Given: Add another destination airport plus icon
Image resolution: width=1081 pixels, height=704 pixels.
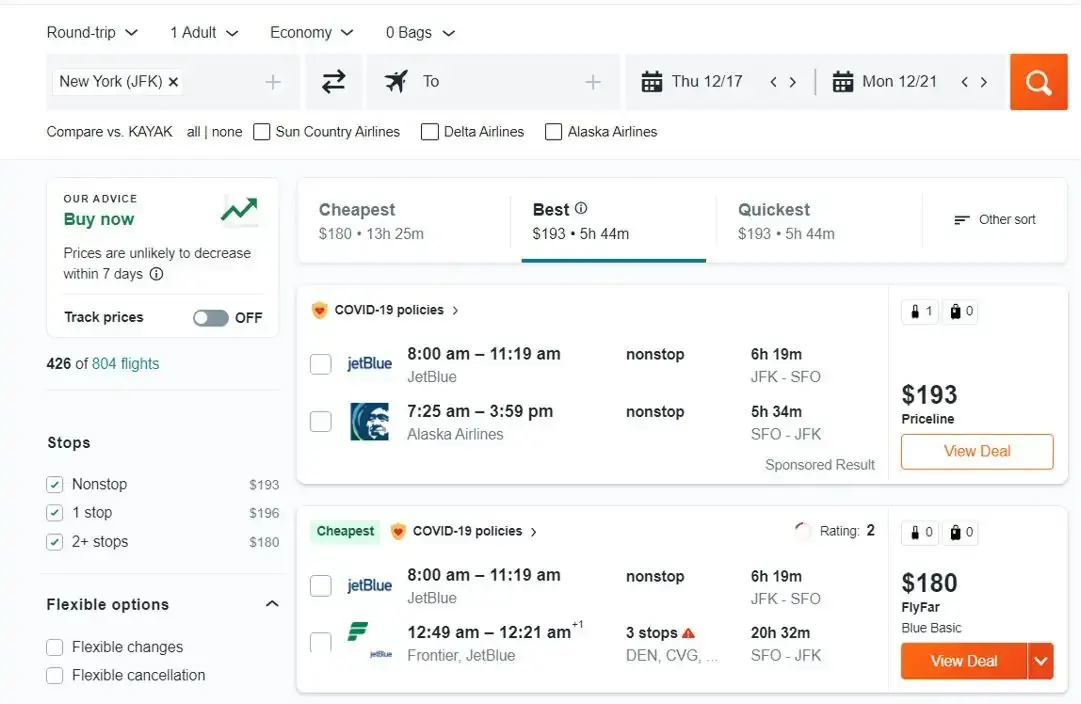Looking at the screenshot, I should pyautogui.click(x=593, y=82).
